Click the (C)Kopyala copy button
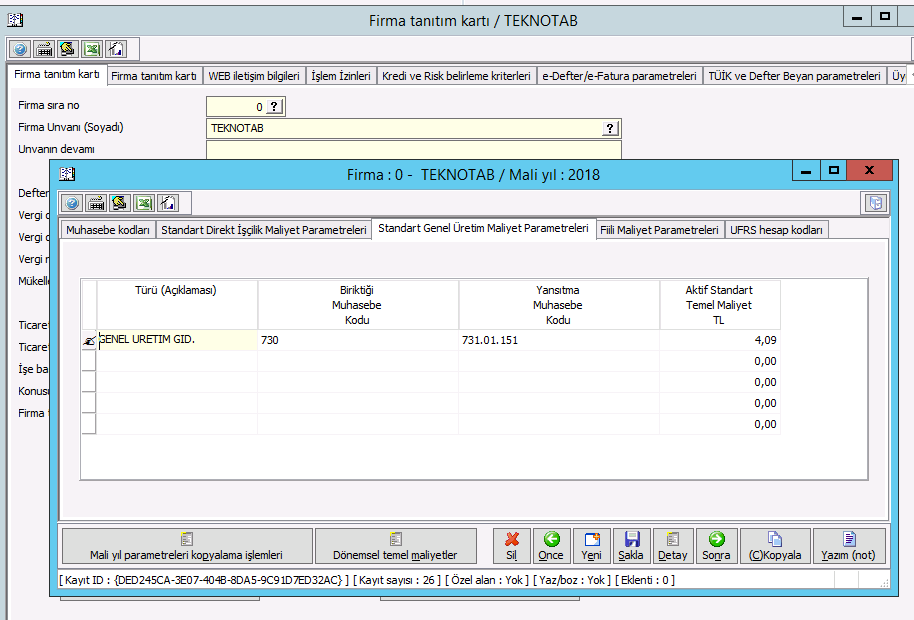 pos(774,546)
